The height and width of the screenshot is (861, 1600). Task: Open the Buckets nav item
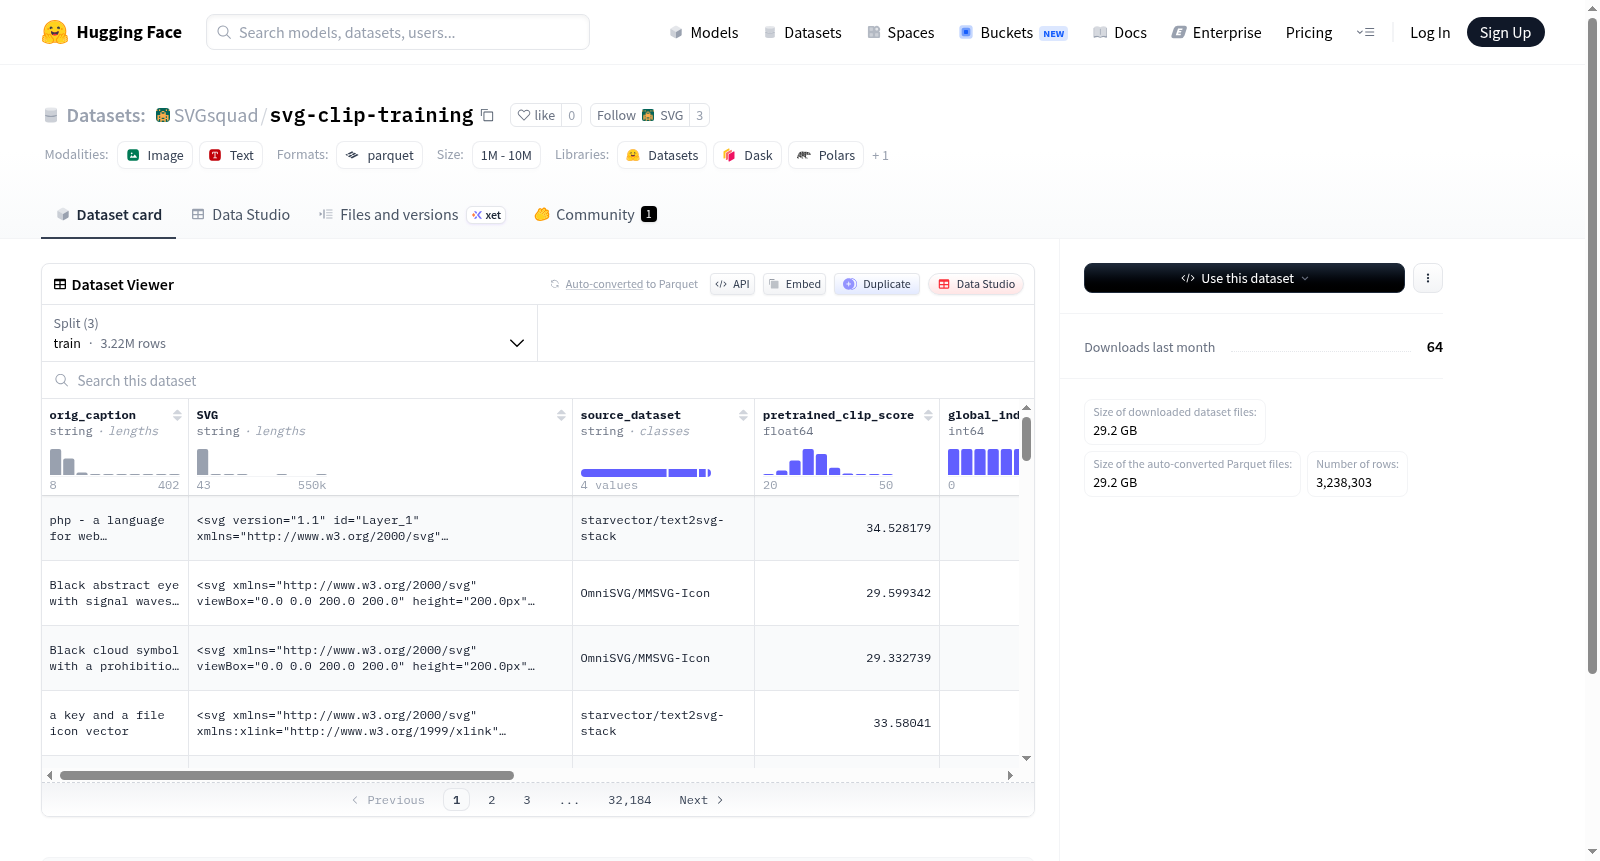coord(1013,32)
